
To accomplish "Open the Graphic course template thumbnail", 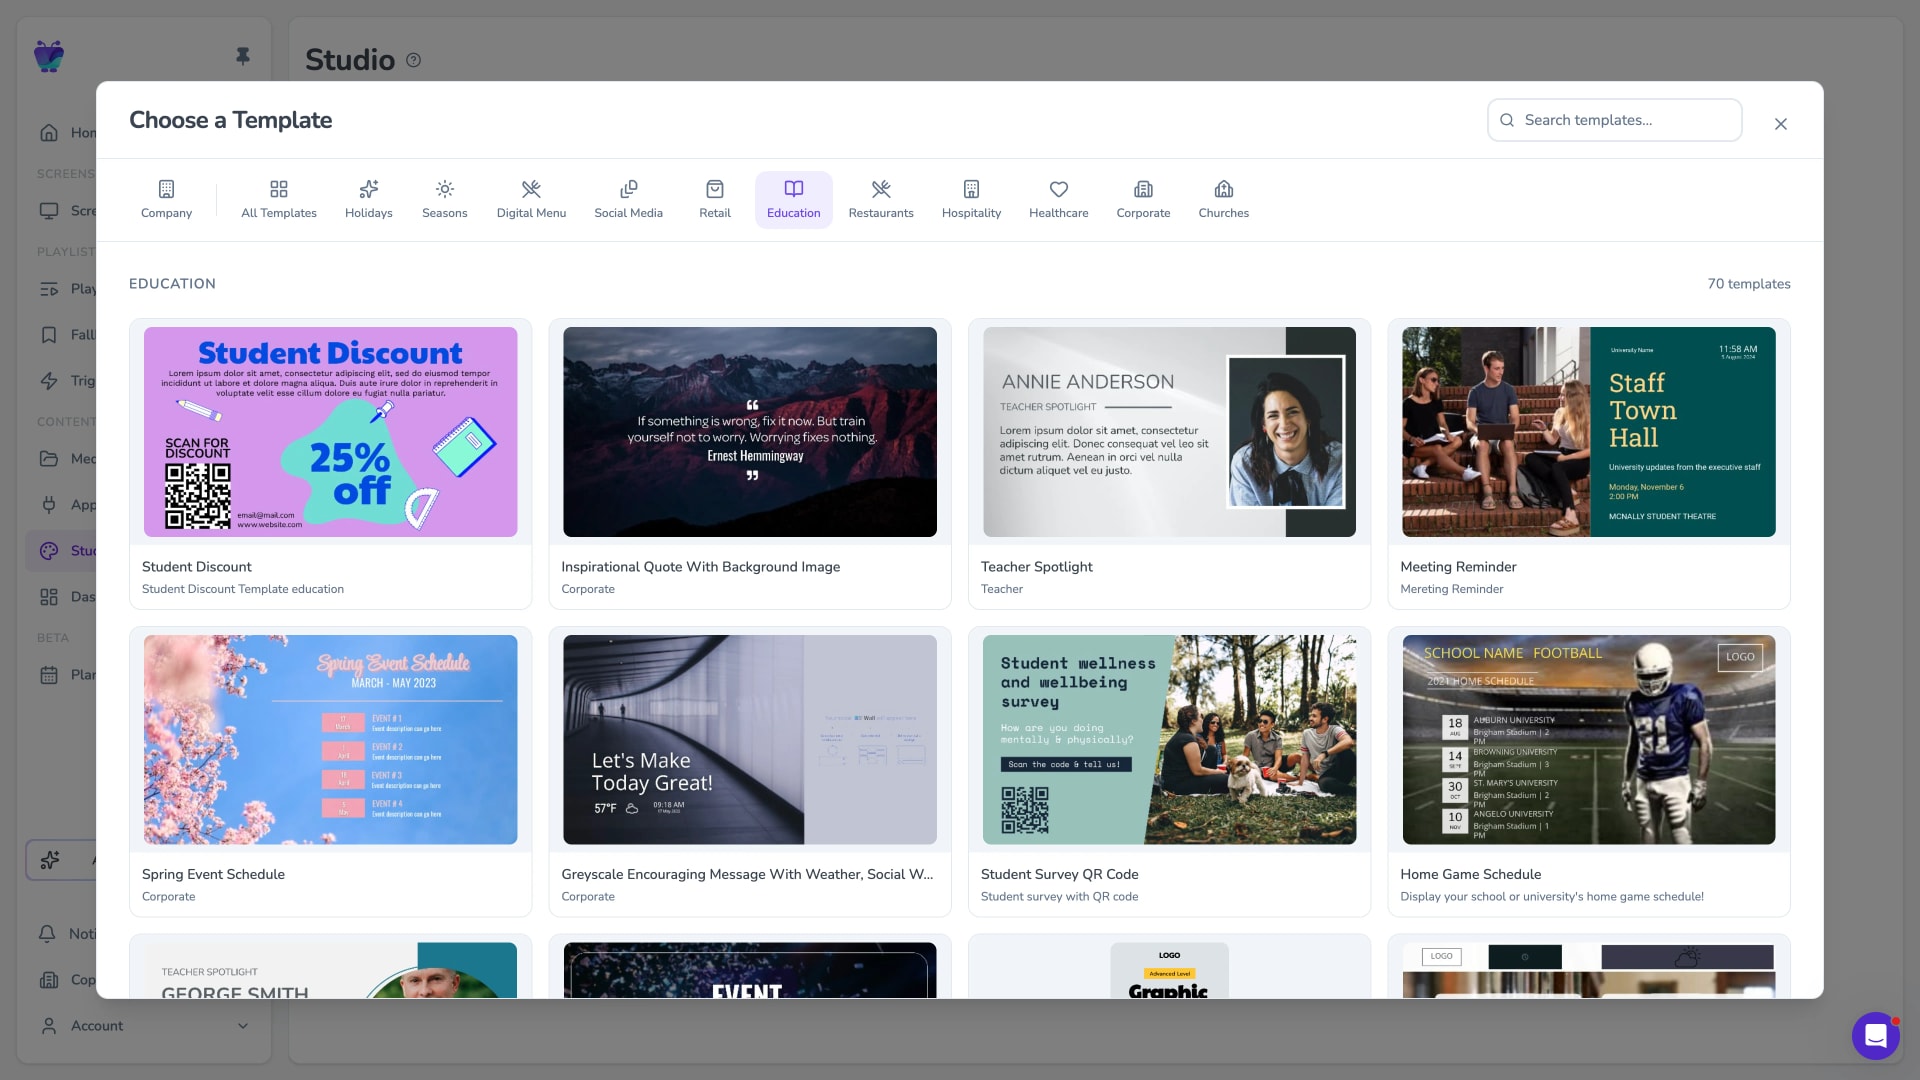I will click(x=1169, y=970).
